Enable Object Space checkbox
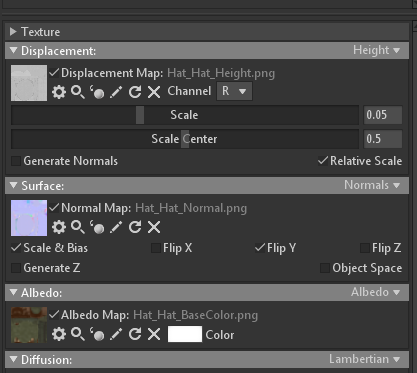 325,268
